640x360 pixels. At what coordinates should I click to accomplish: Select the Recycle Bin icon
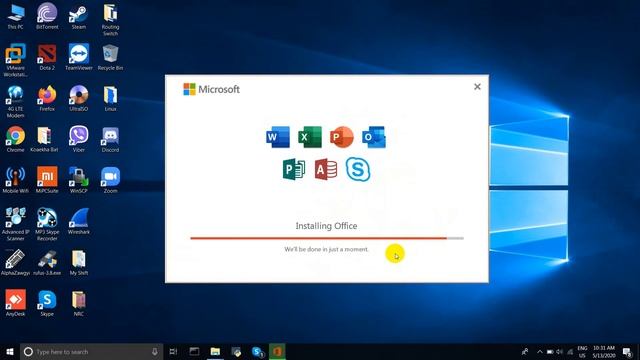(x=110, y=57)
